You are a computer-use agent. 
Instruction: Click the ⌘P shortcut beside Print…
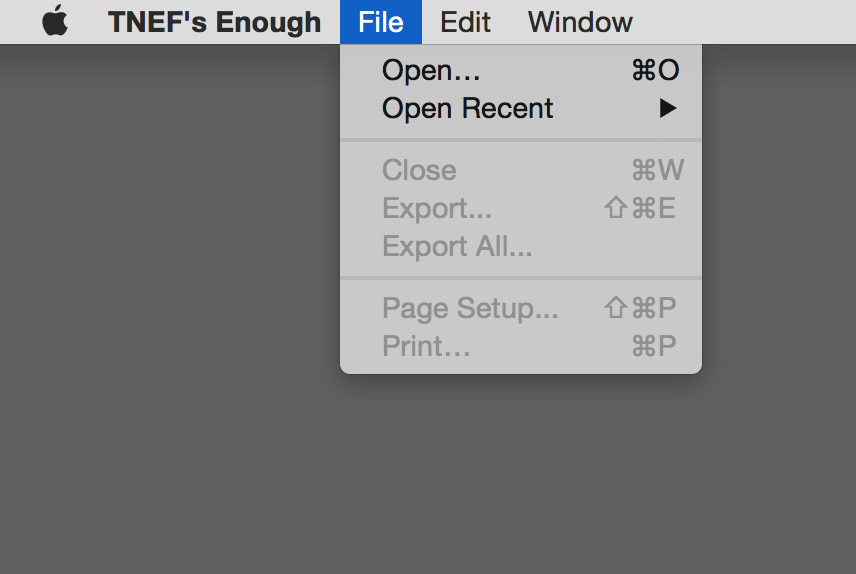coord(653,346)
